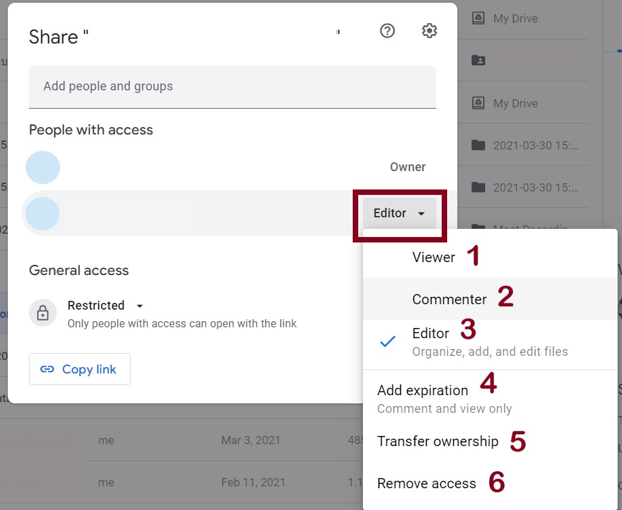Select Transfer ownership option

click(x=437, y=441)
